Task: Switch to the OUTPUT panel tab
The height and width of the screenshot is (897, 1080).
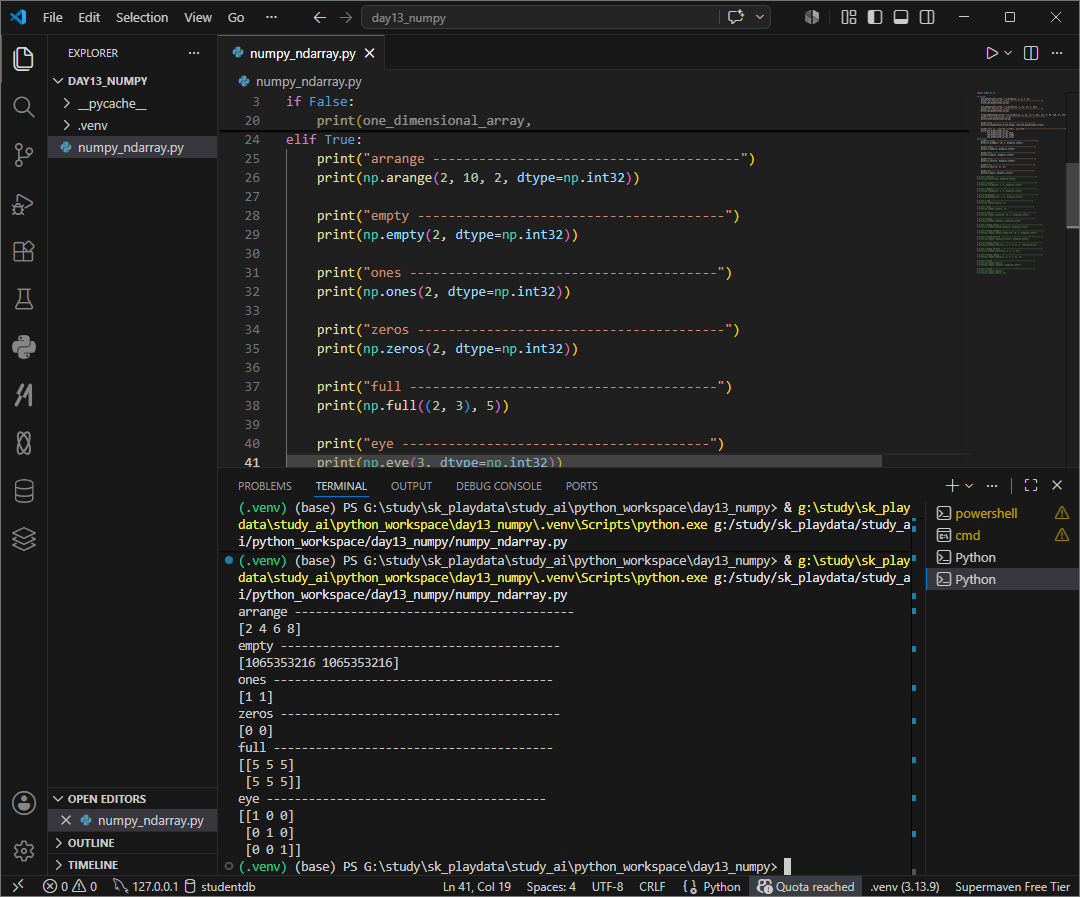Action: pyautogui.click(x=411, y=486)
